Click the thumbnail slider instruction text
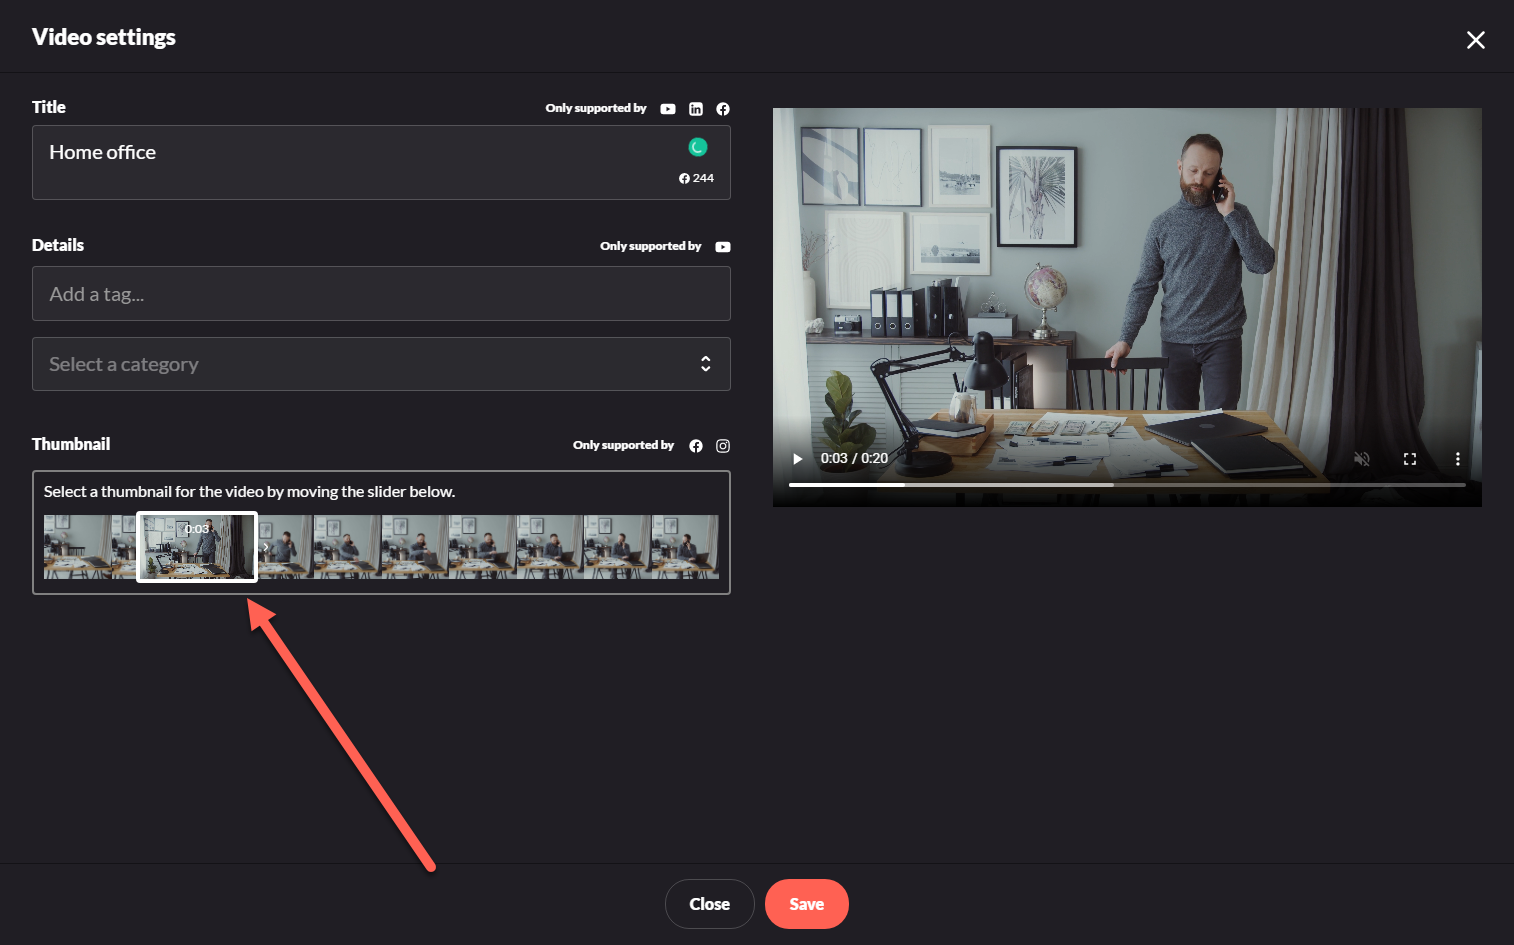Screen dimensions: 1514x945 click(x=250, y=492)
